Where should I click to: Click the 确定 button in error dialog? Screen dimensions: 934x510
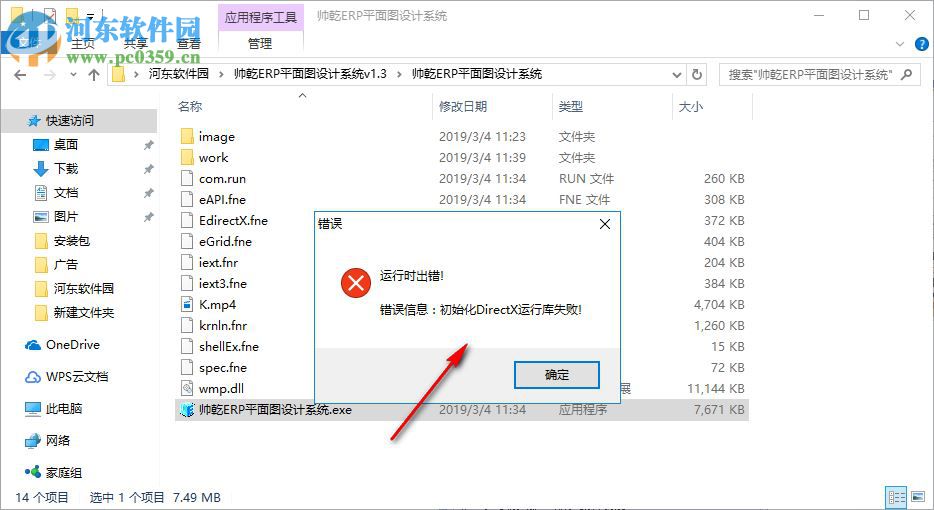pos(556,375)
